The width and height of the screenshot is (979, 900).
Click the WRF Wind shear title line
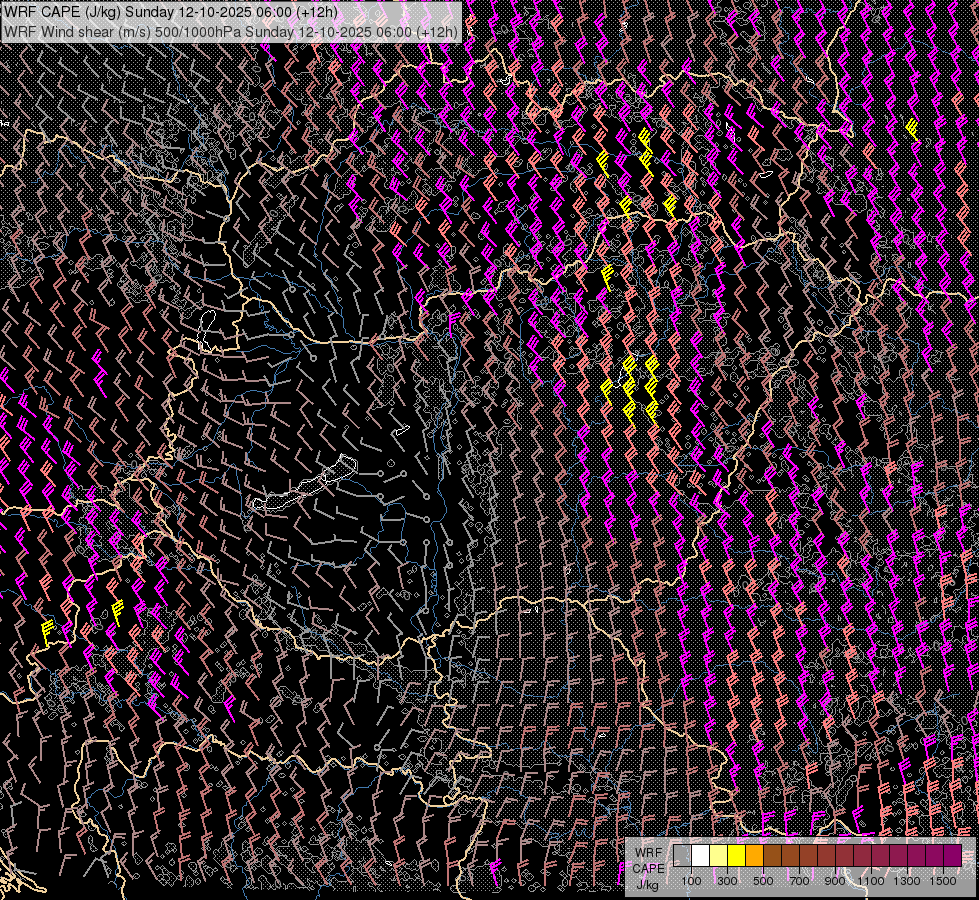[x=230, y=31]
